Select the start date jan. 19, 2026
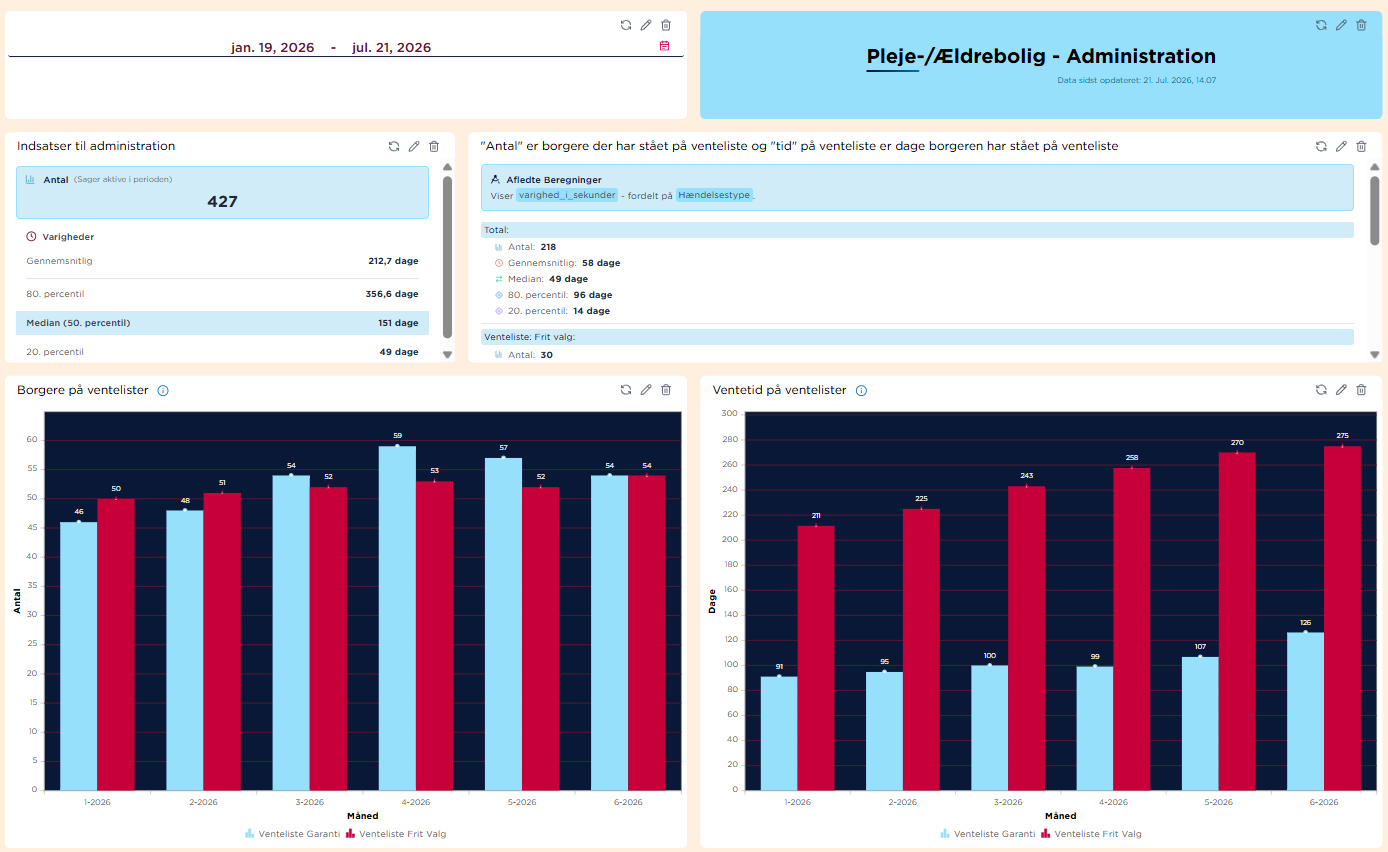The image size is (1388, 852). (x=272, y=47)
